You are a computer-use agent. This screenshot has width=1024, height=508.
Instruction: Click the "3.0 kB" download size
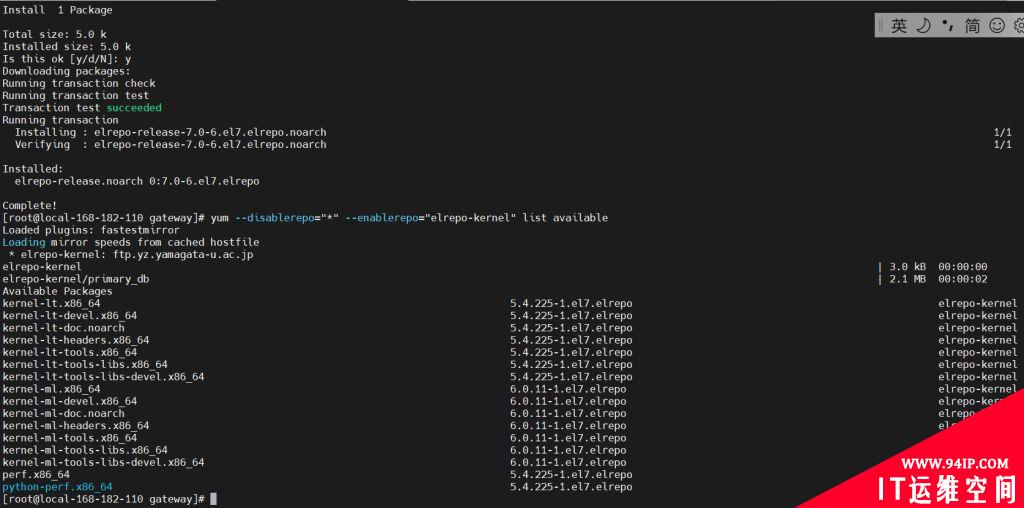coord(908,266)
